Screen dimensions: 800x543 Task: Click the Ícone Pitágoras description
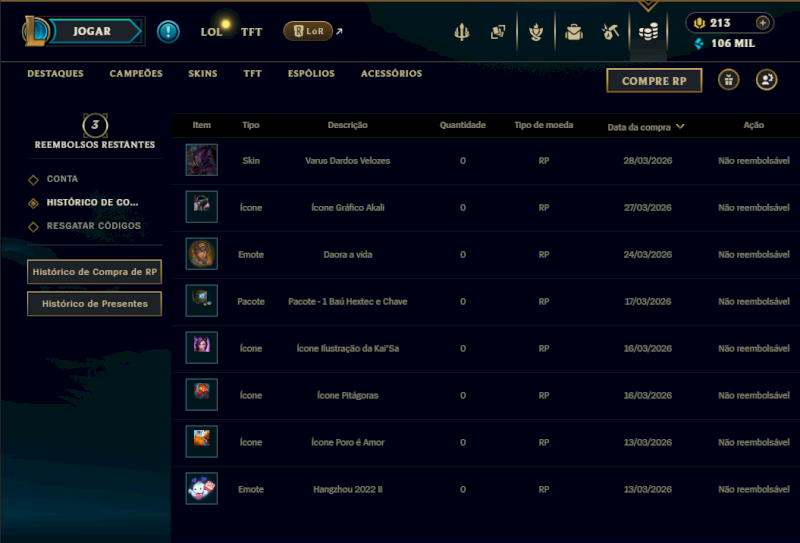347,396
